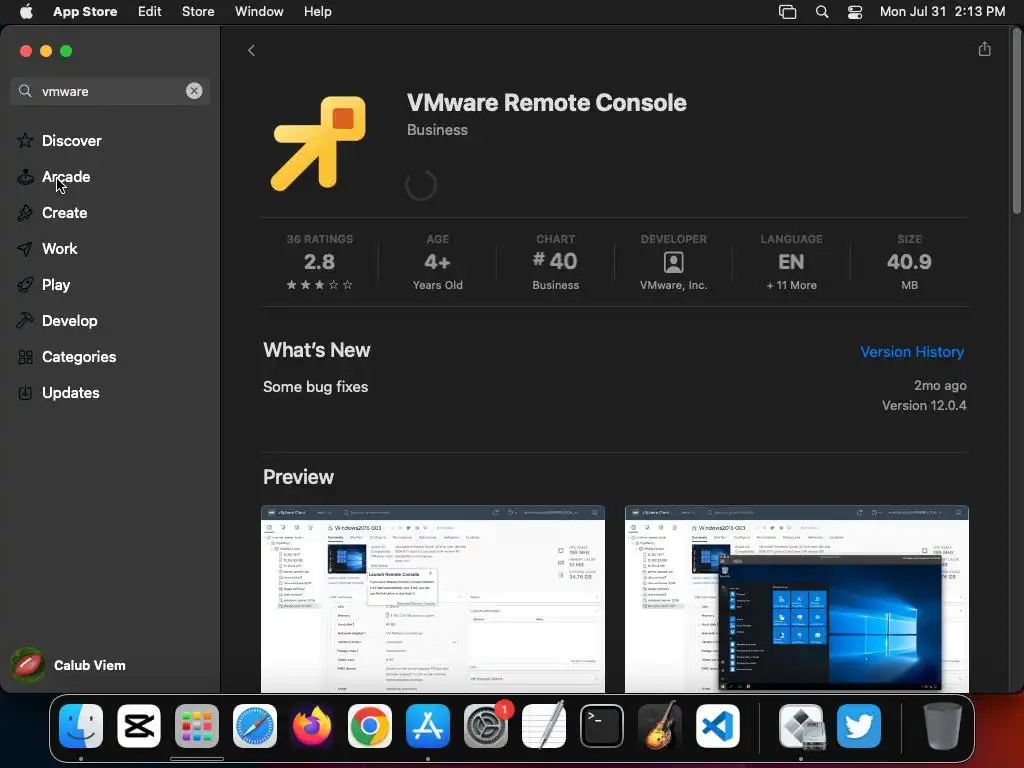This screenshot has height=768, width=1024.
Task: Open the Help menu
Action: 317,12
